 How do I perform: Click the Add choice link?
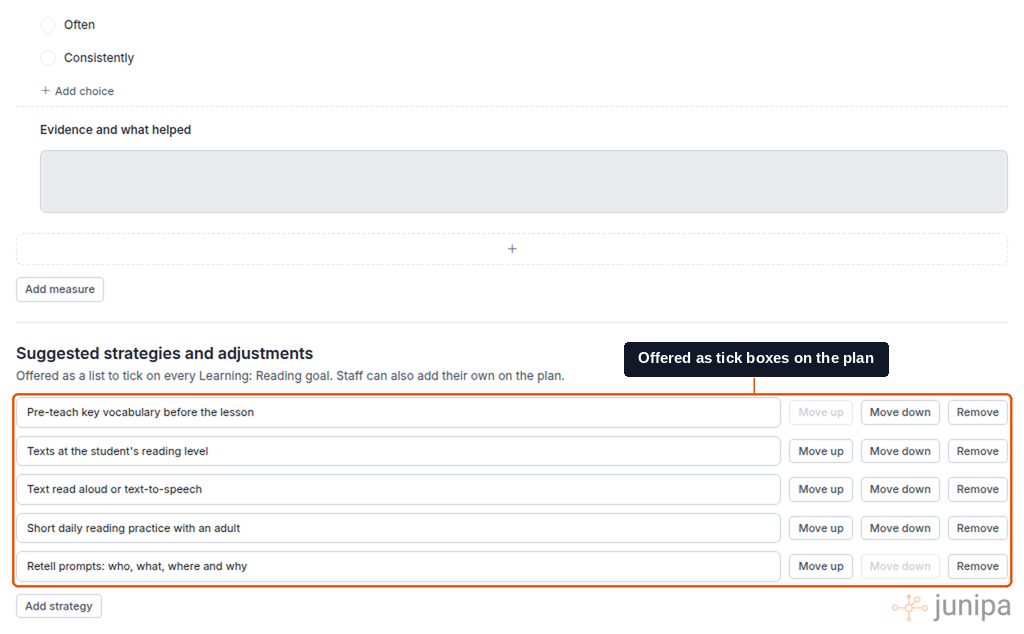point(77,91)
